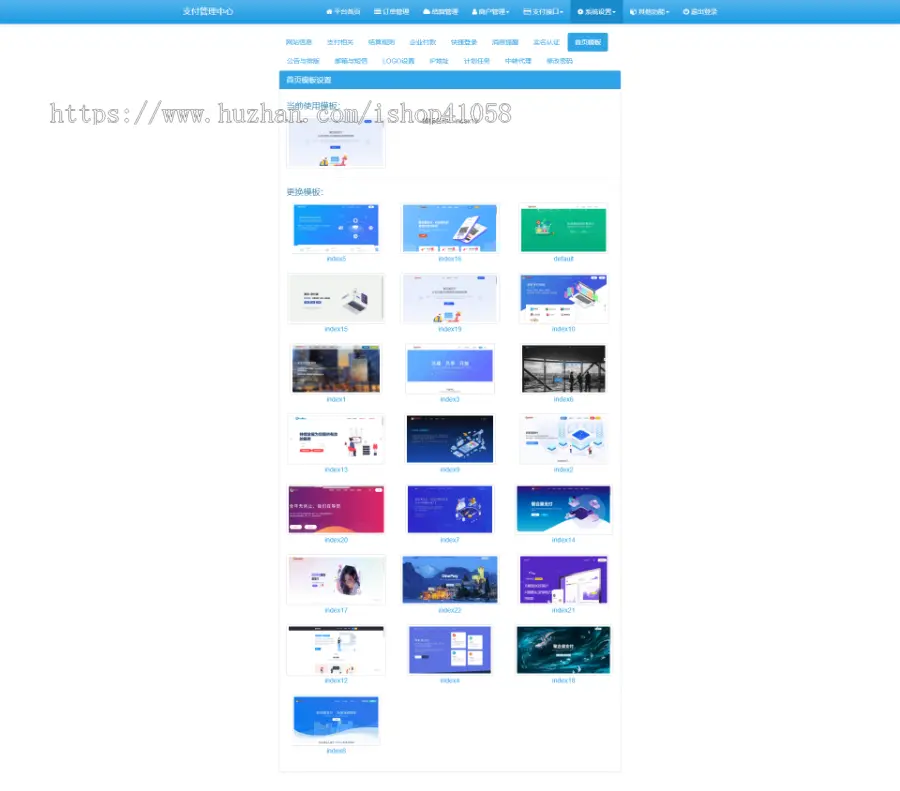Click the cloud icon beside 结算管理
The image size is (900, 791).
[x=427, y=12]
